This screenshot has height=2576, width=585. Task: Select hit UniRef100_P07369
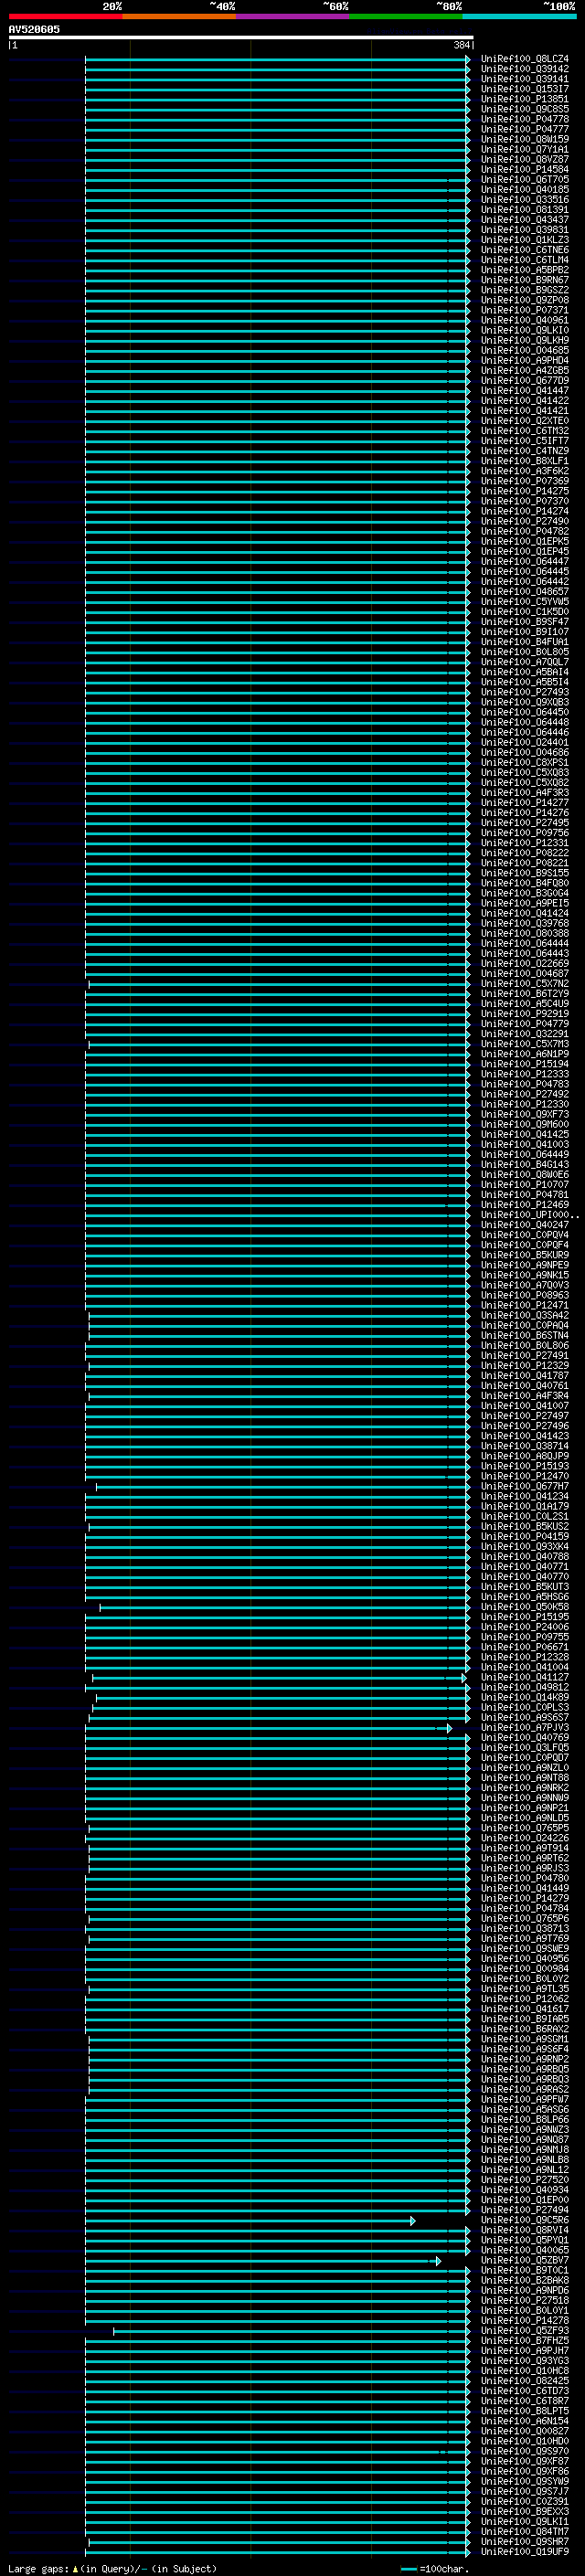[524, 481]
